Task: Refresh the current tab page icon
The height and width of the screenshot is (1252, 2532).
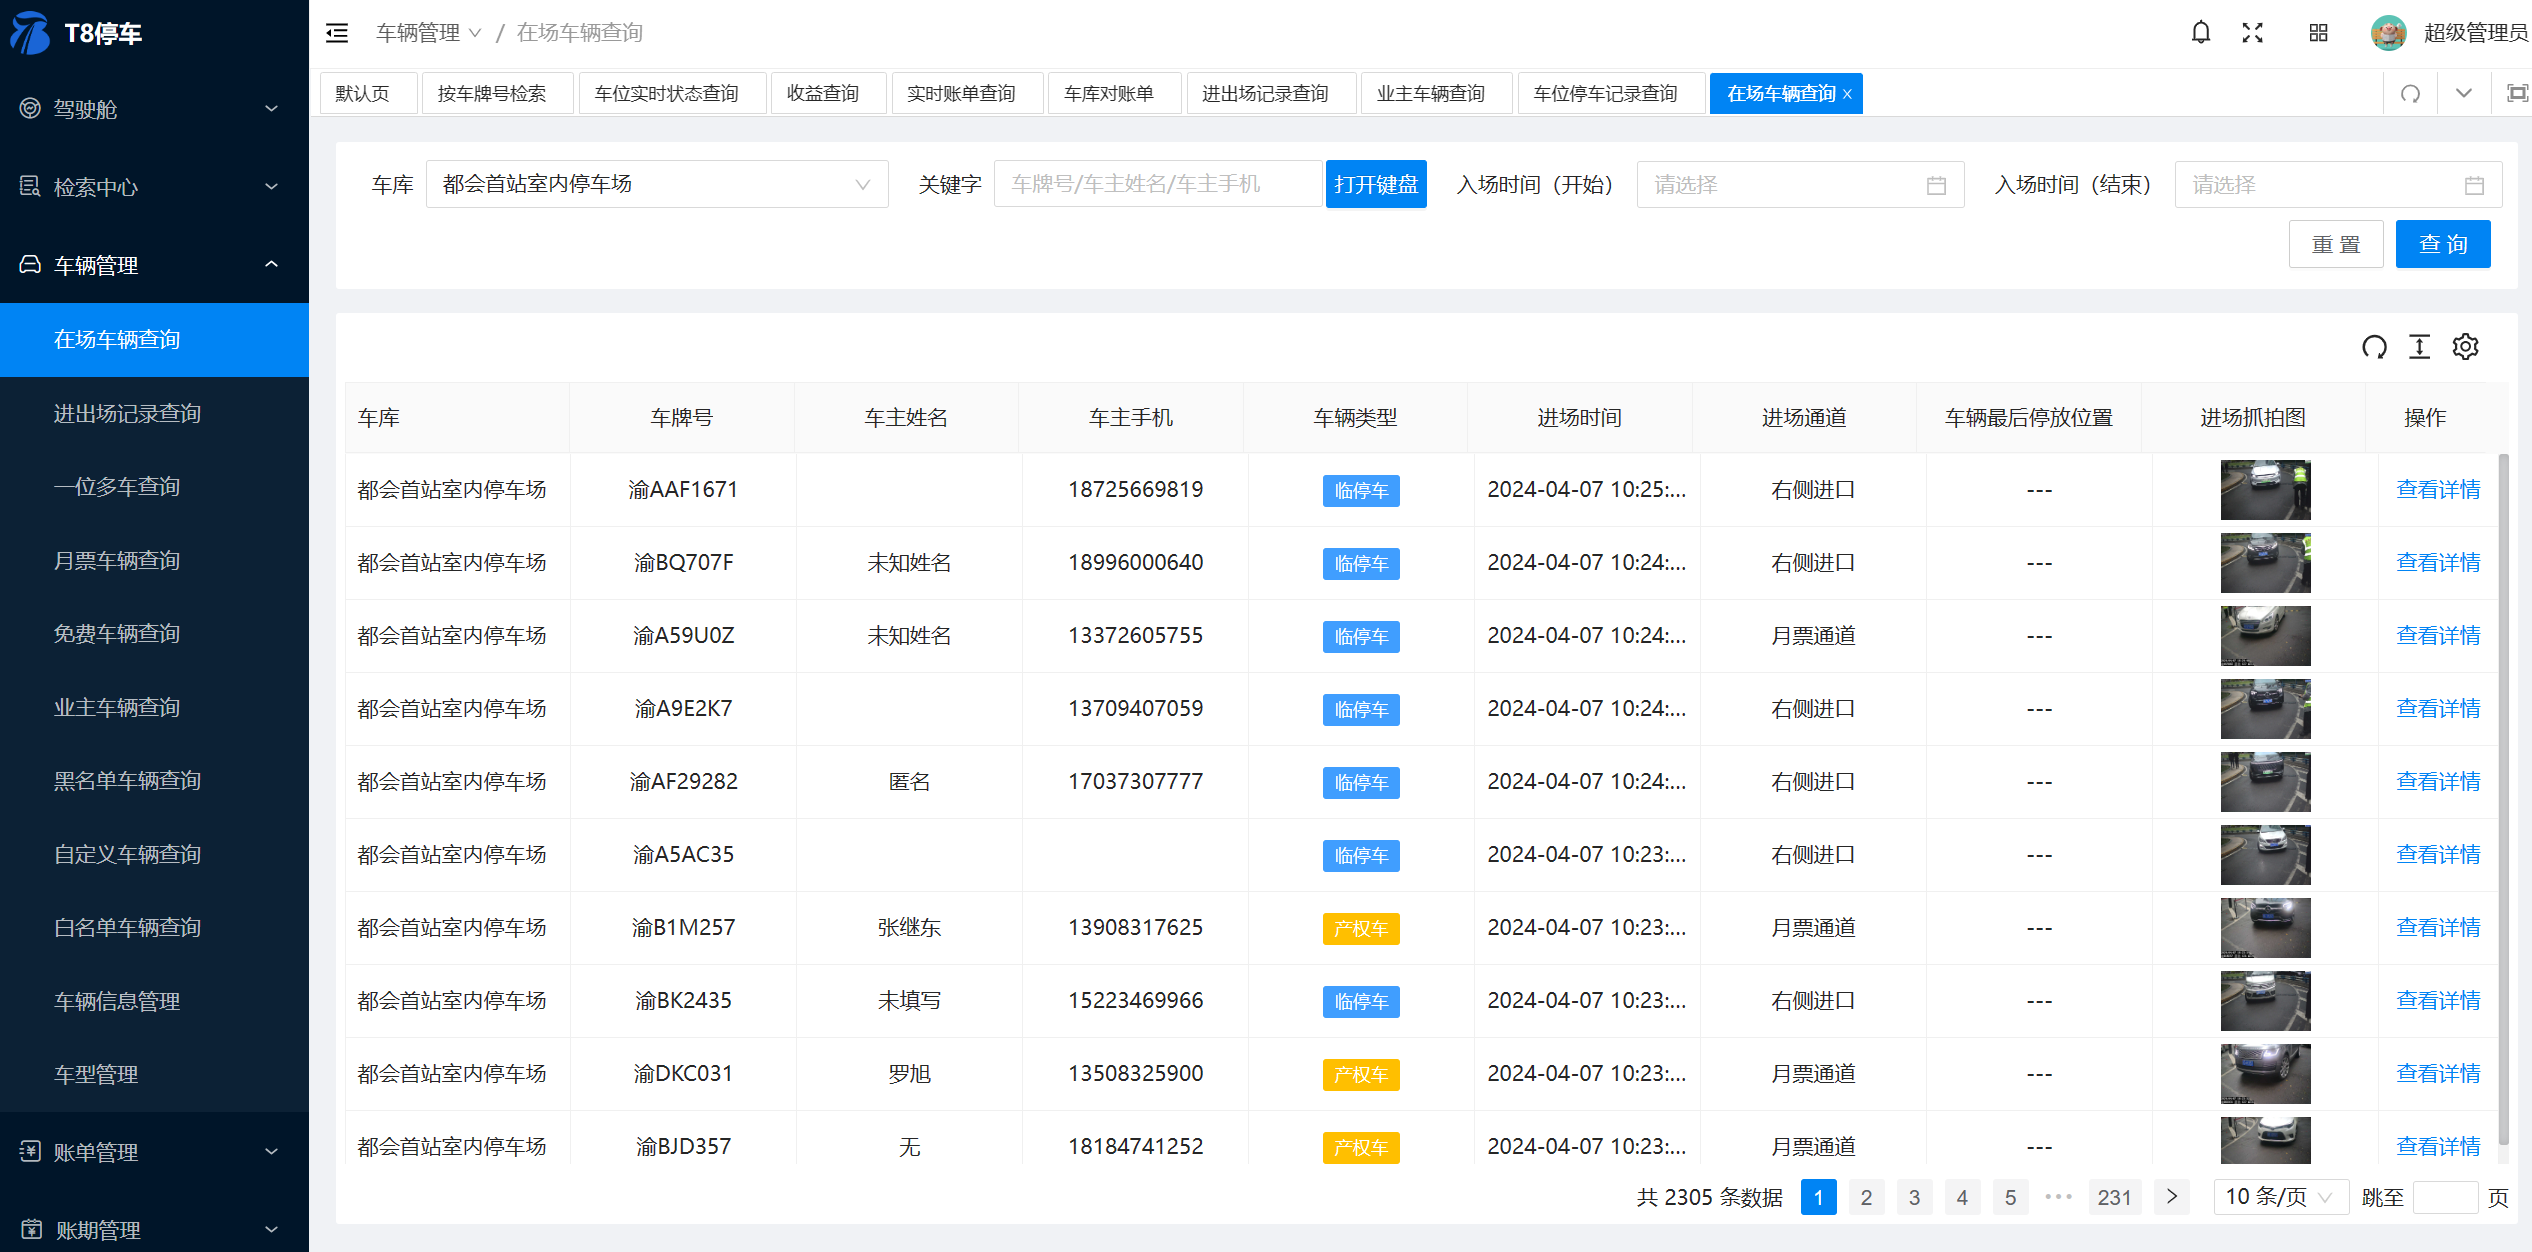Action: 2410,94
